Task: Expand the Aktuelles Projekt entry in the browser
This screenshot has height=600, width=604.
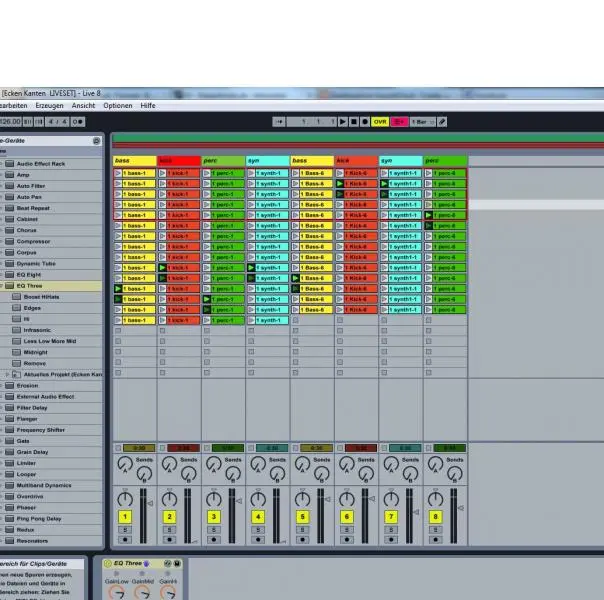Action: [9, 374]
